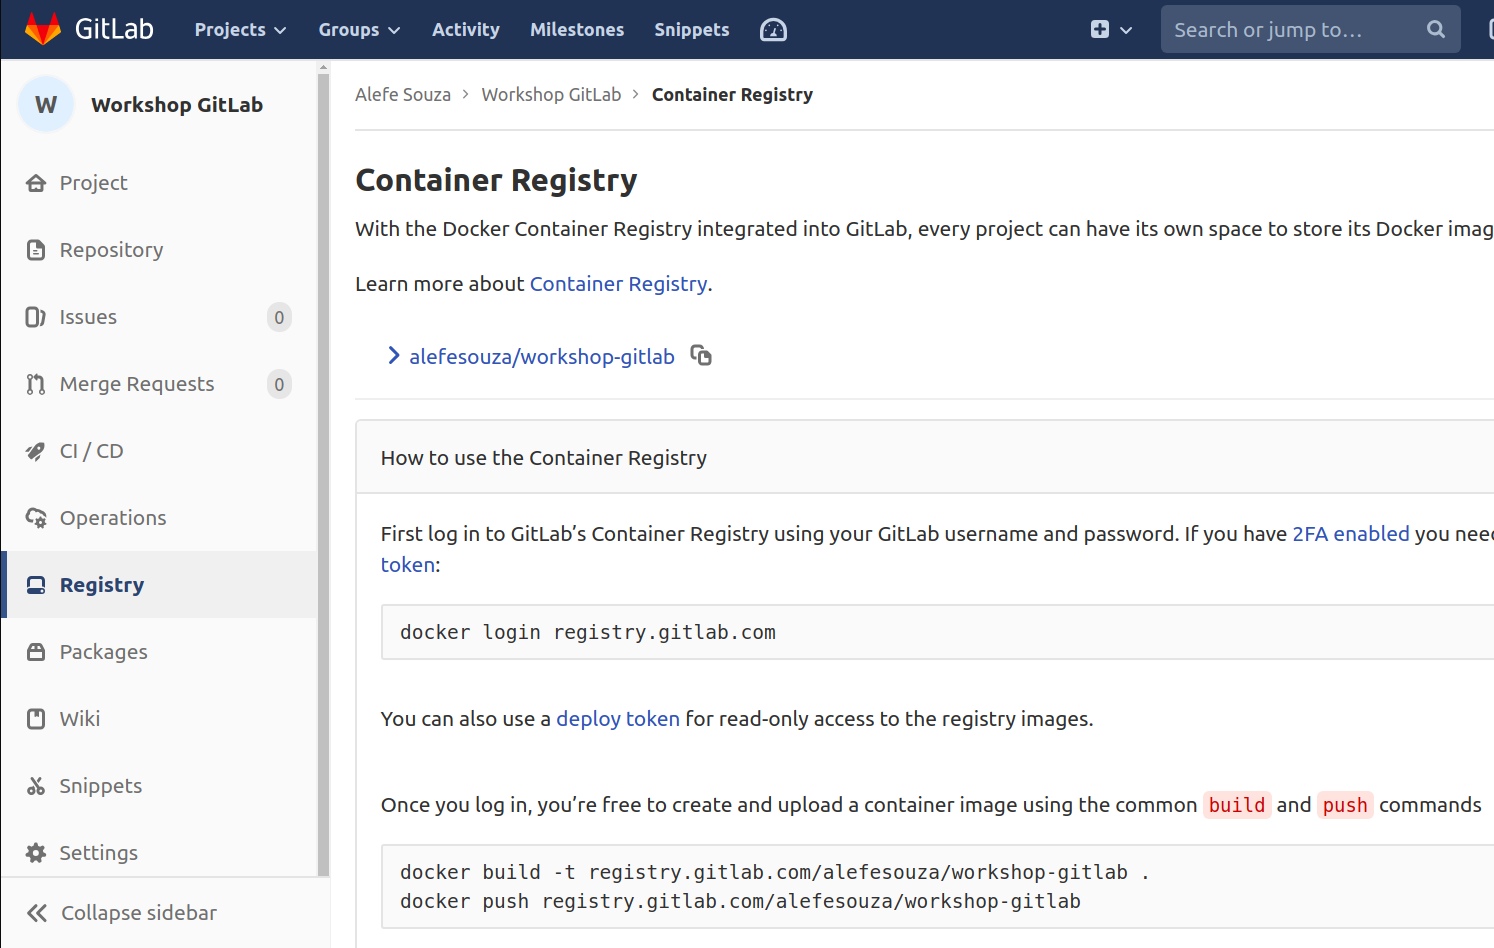Click the 'docker push' command line
Viewport: 1494px width, 948px height.
[x=740, y=902]
